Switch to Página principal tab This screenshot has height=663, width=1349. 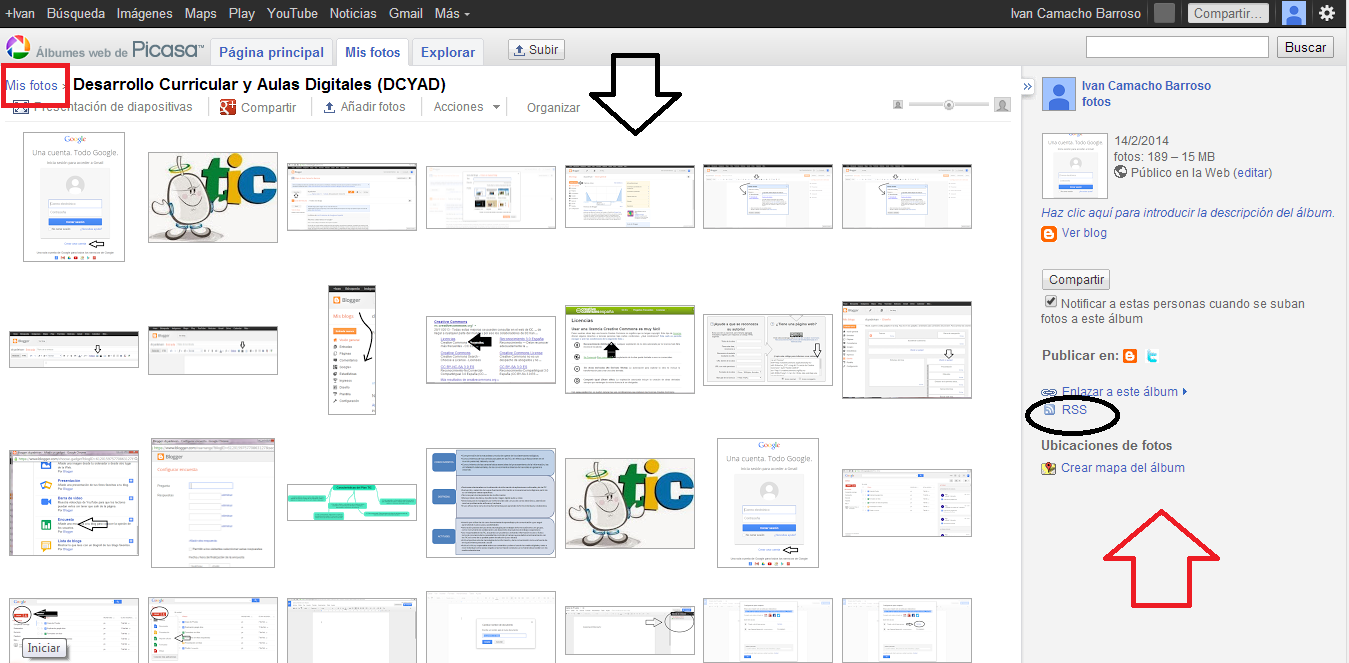(x=272, y=52)
